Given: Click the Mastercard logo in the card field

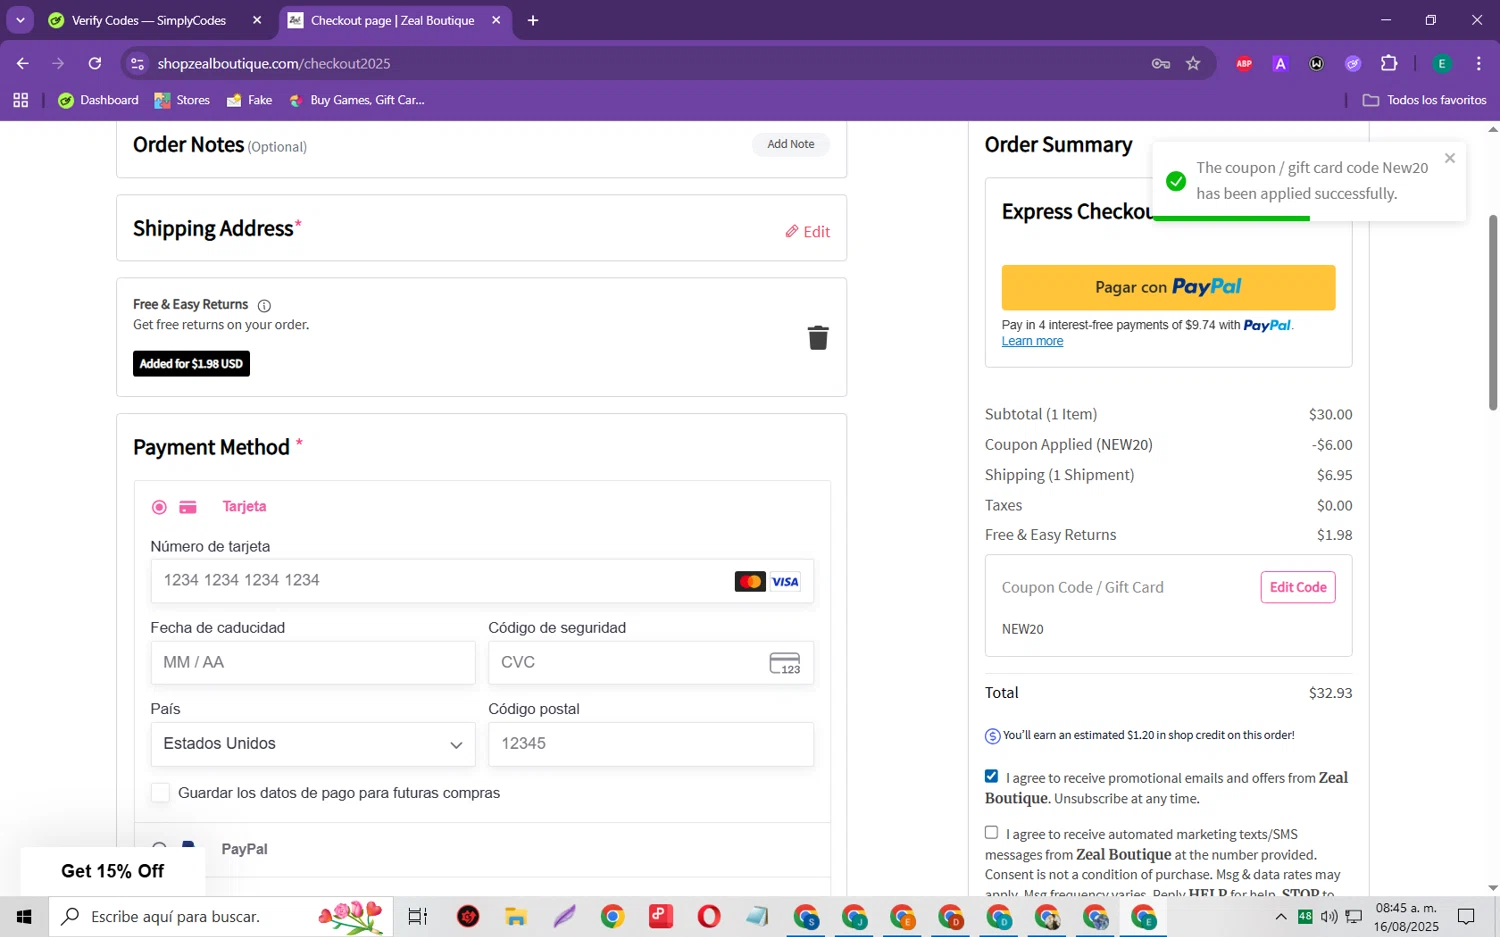Looking at the screenshot, I should coord(750,582).
